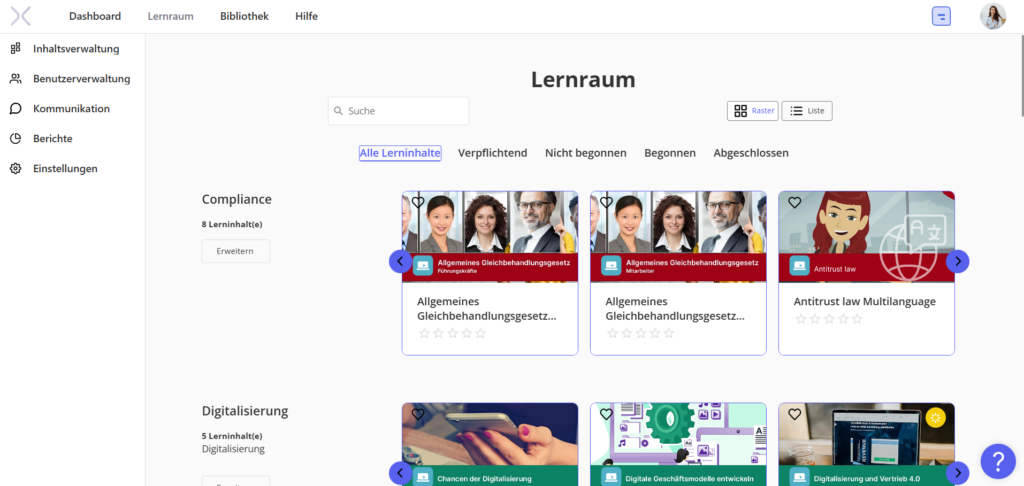
Task: Select the Abgeschlossen filter tab
Action: pyautogui.click(x=751, y=153)
